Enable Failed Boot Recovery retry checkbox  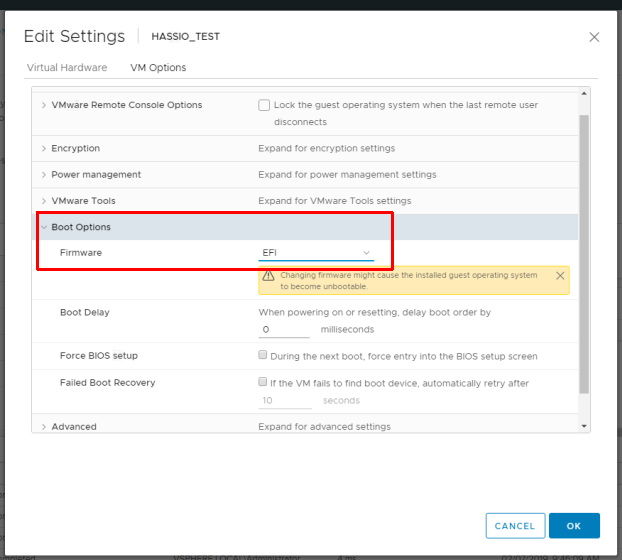[262, 382]
